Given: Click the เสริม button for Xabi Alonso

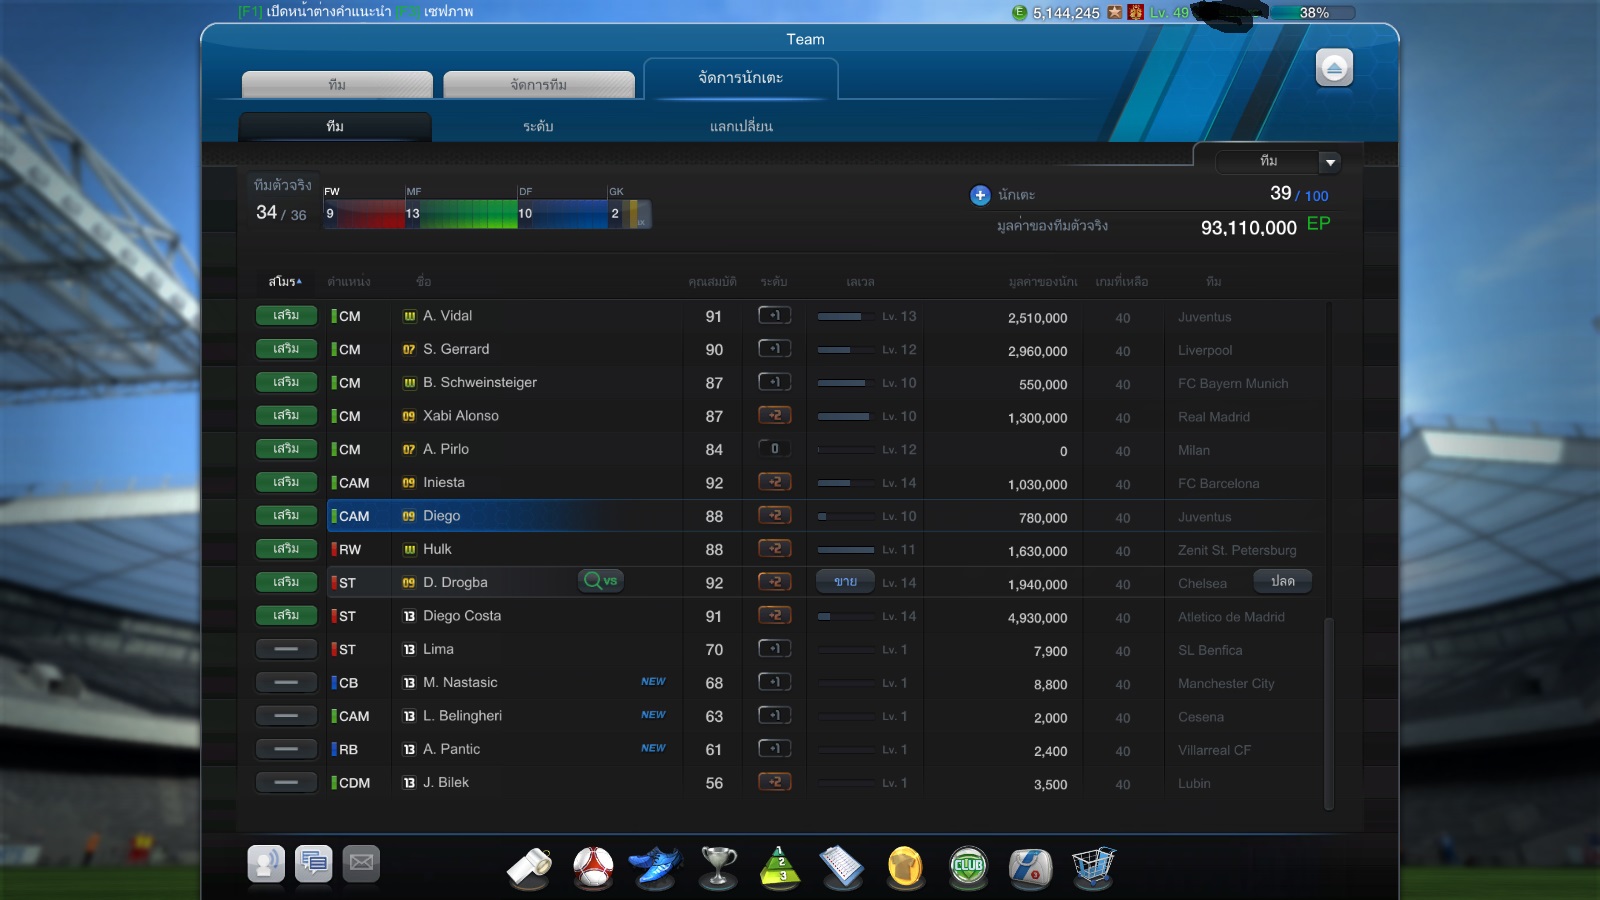Looking at the screenshot, I should point(286,415).
